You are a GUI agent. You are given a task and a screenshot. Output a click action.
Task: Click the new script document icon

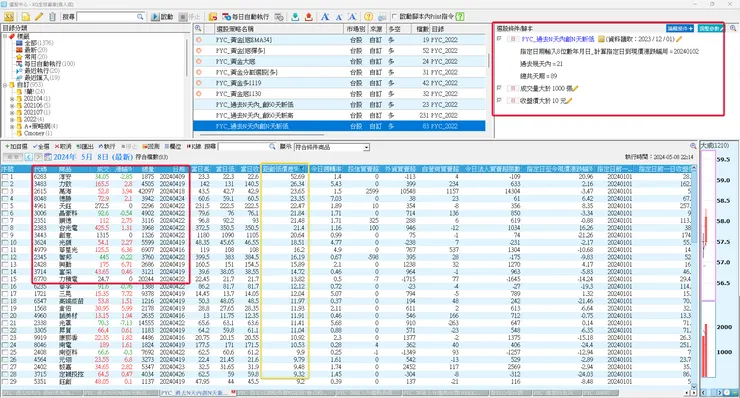tap(26, 17)
